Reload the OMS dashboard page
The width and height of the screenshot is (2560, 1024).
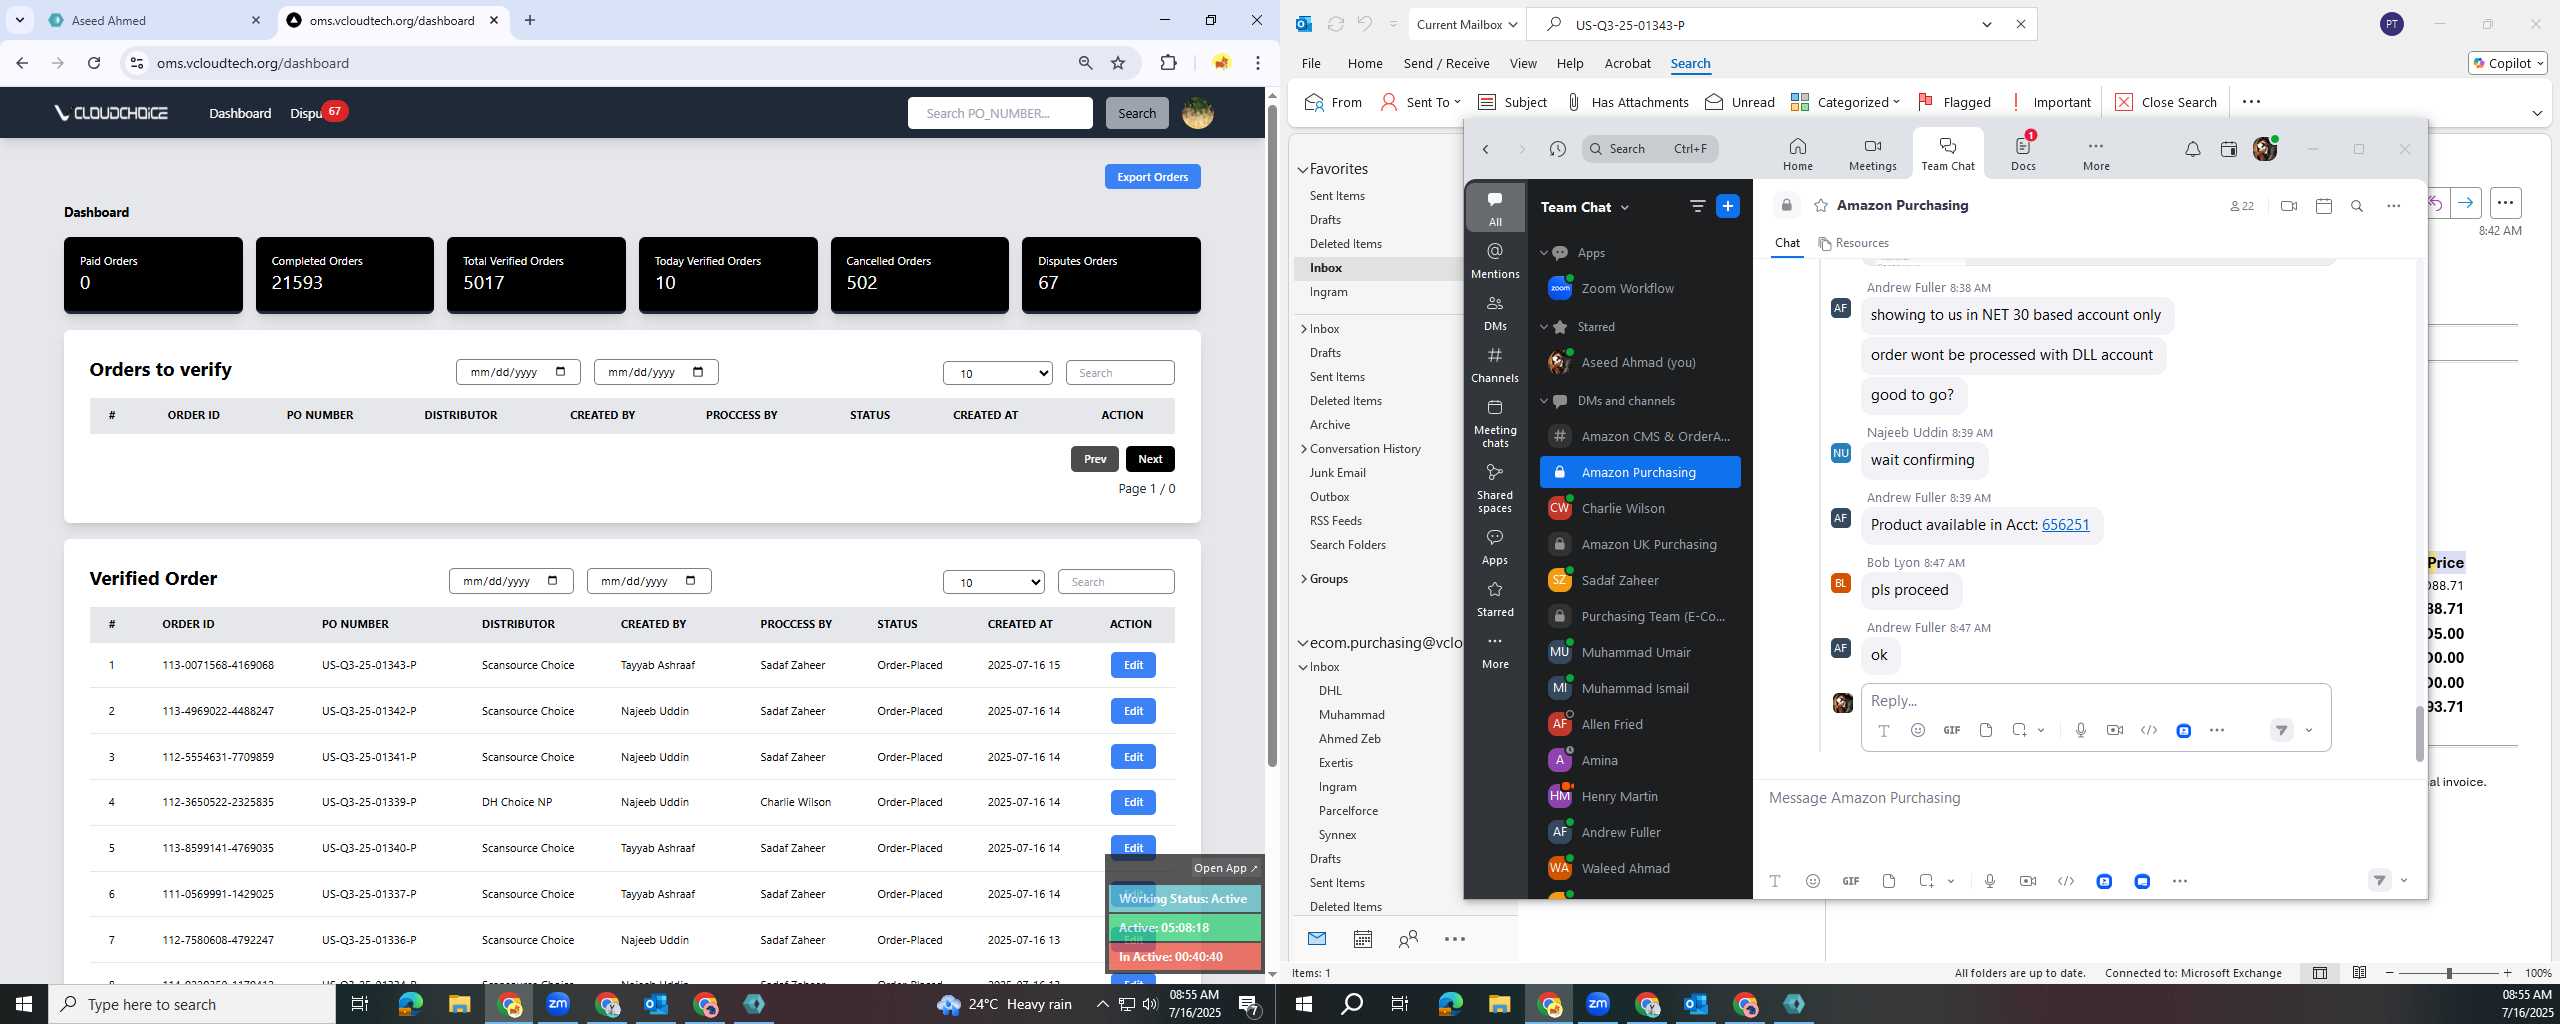click(94, 63)
